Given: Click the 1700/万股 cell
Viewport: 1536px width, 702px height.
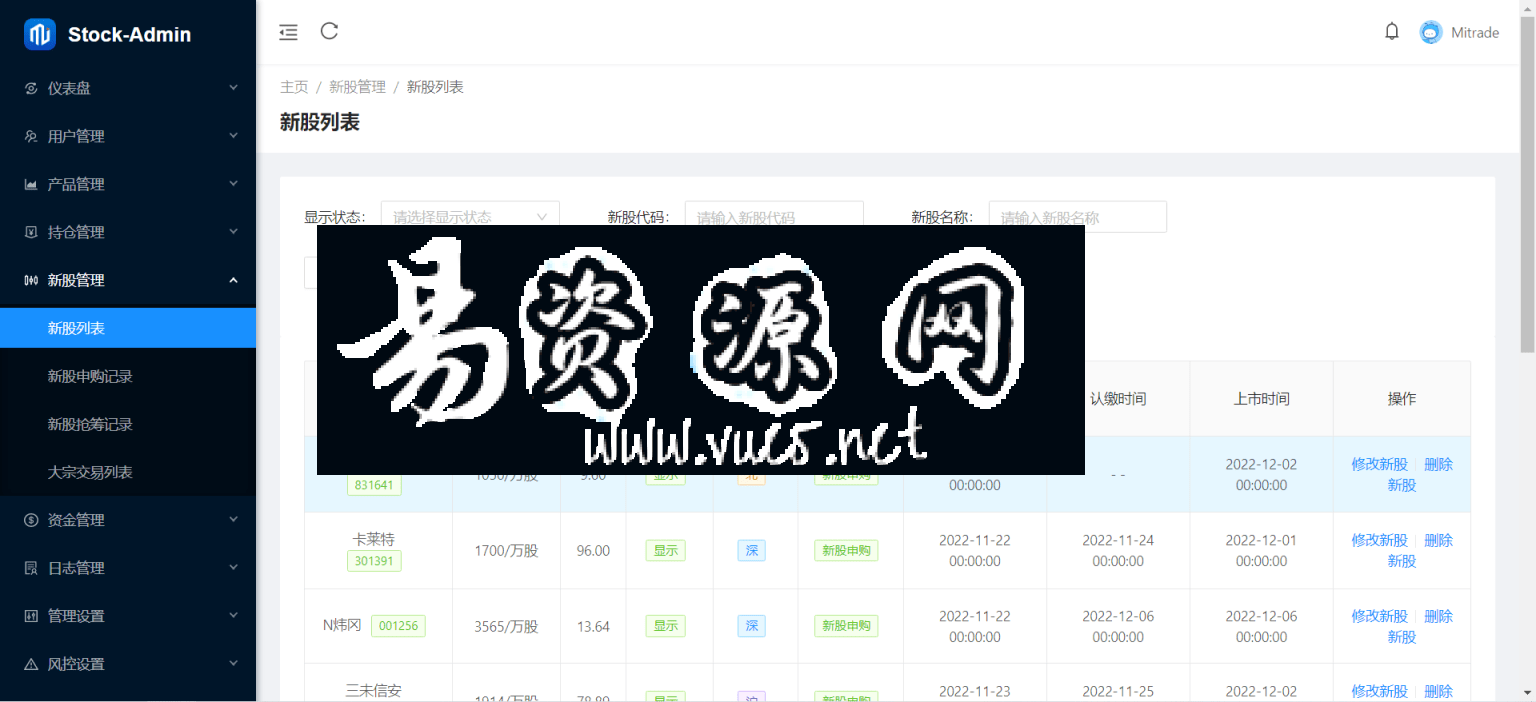Looking at the screenshot, I should pyautogui.click(x=506, y=551).
